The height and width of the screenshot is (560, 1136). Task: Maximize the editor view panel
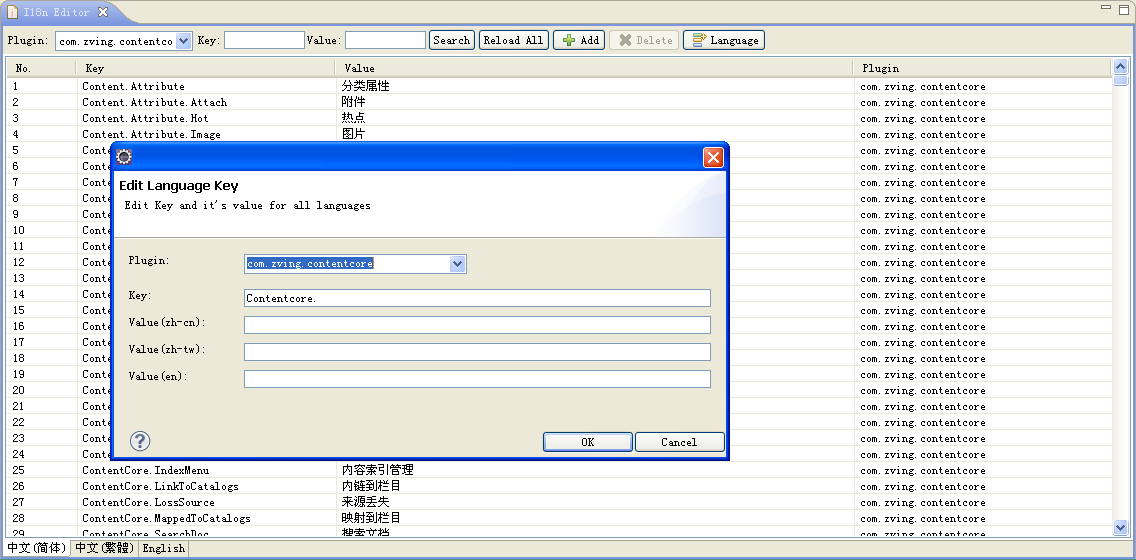pyautogui.click(x=1123, y=8)
